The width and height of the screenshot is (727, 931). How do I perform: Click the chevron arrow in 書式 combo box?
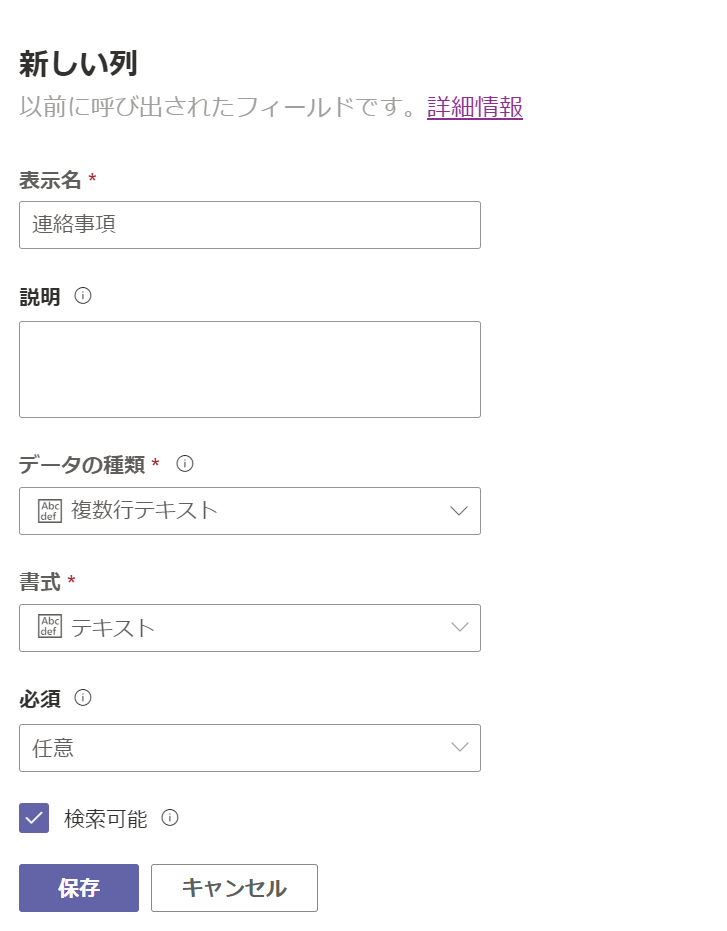pos(459,628)
